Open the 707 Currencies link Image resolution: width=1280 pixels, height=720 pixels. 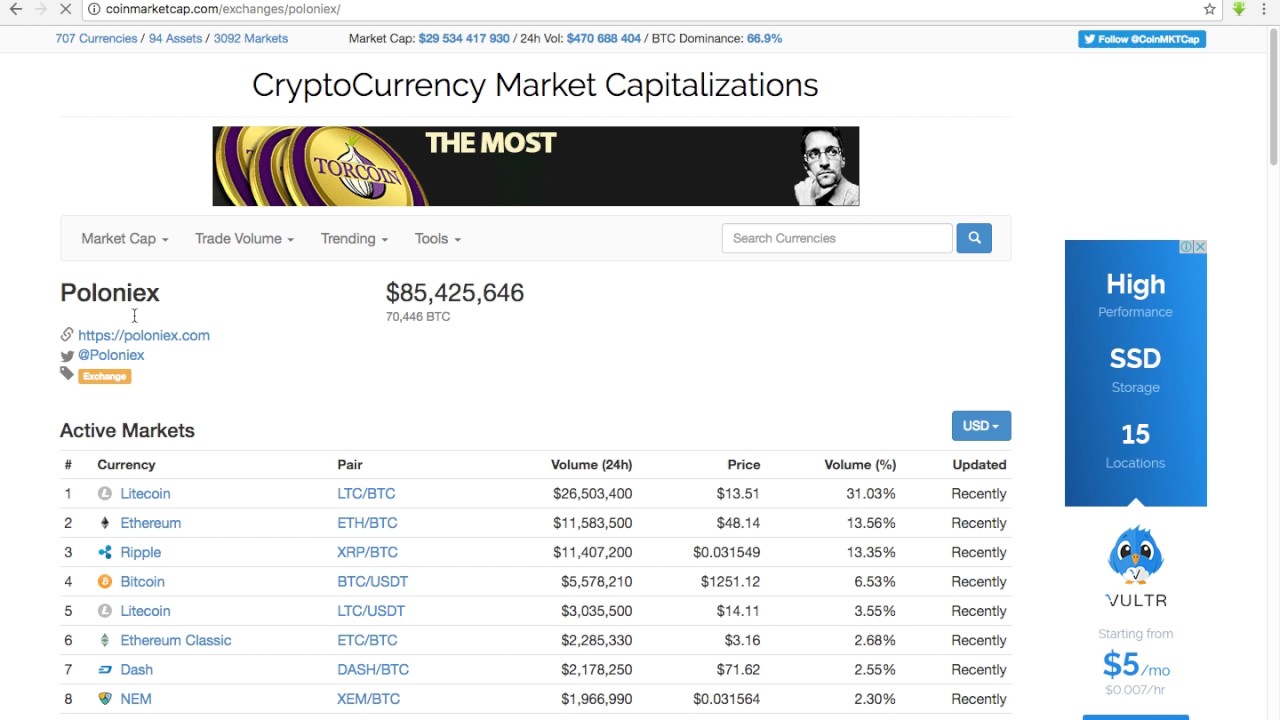[96, 38]
